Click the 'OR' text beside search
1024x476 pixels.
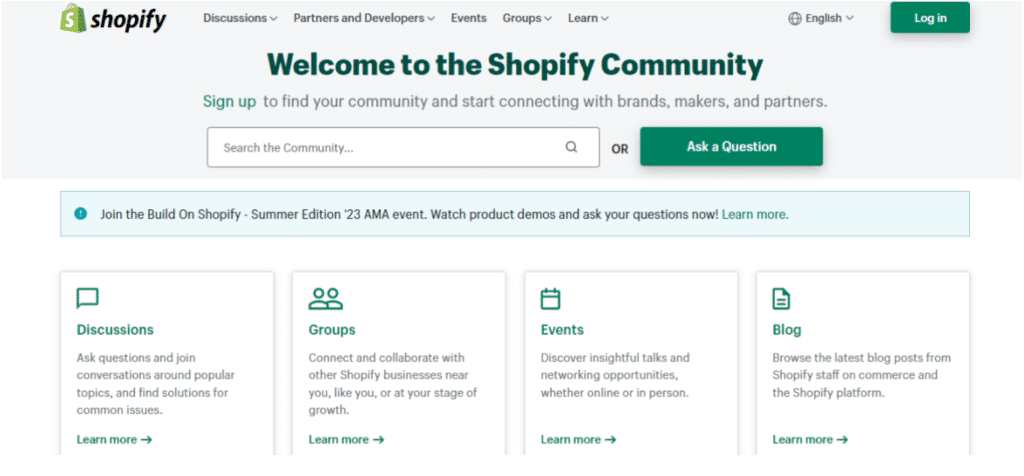pos(620,149)
